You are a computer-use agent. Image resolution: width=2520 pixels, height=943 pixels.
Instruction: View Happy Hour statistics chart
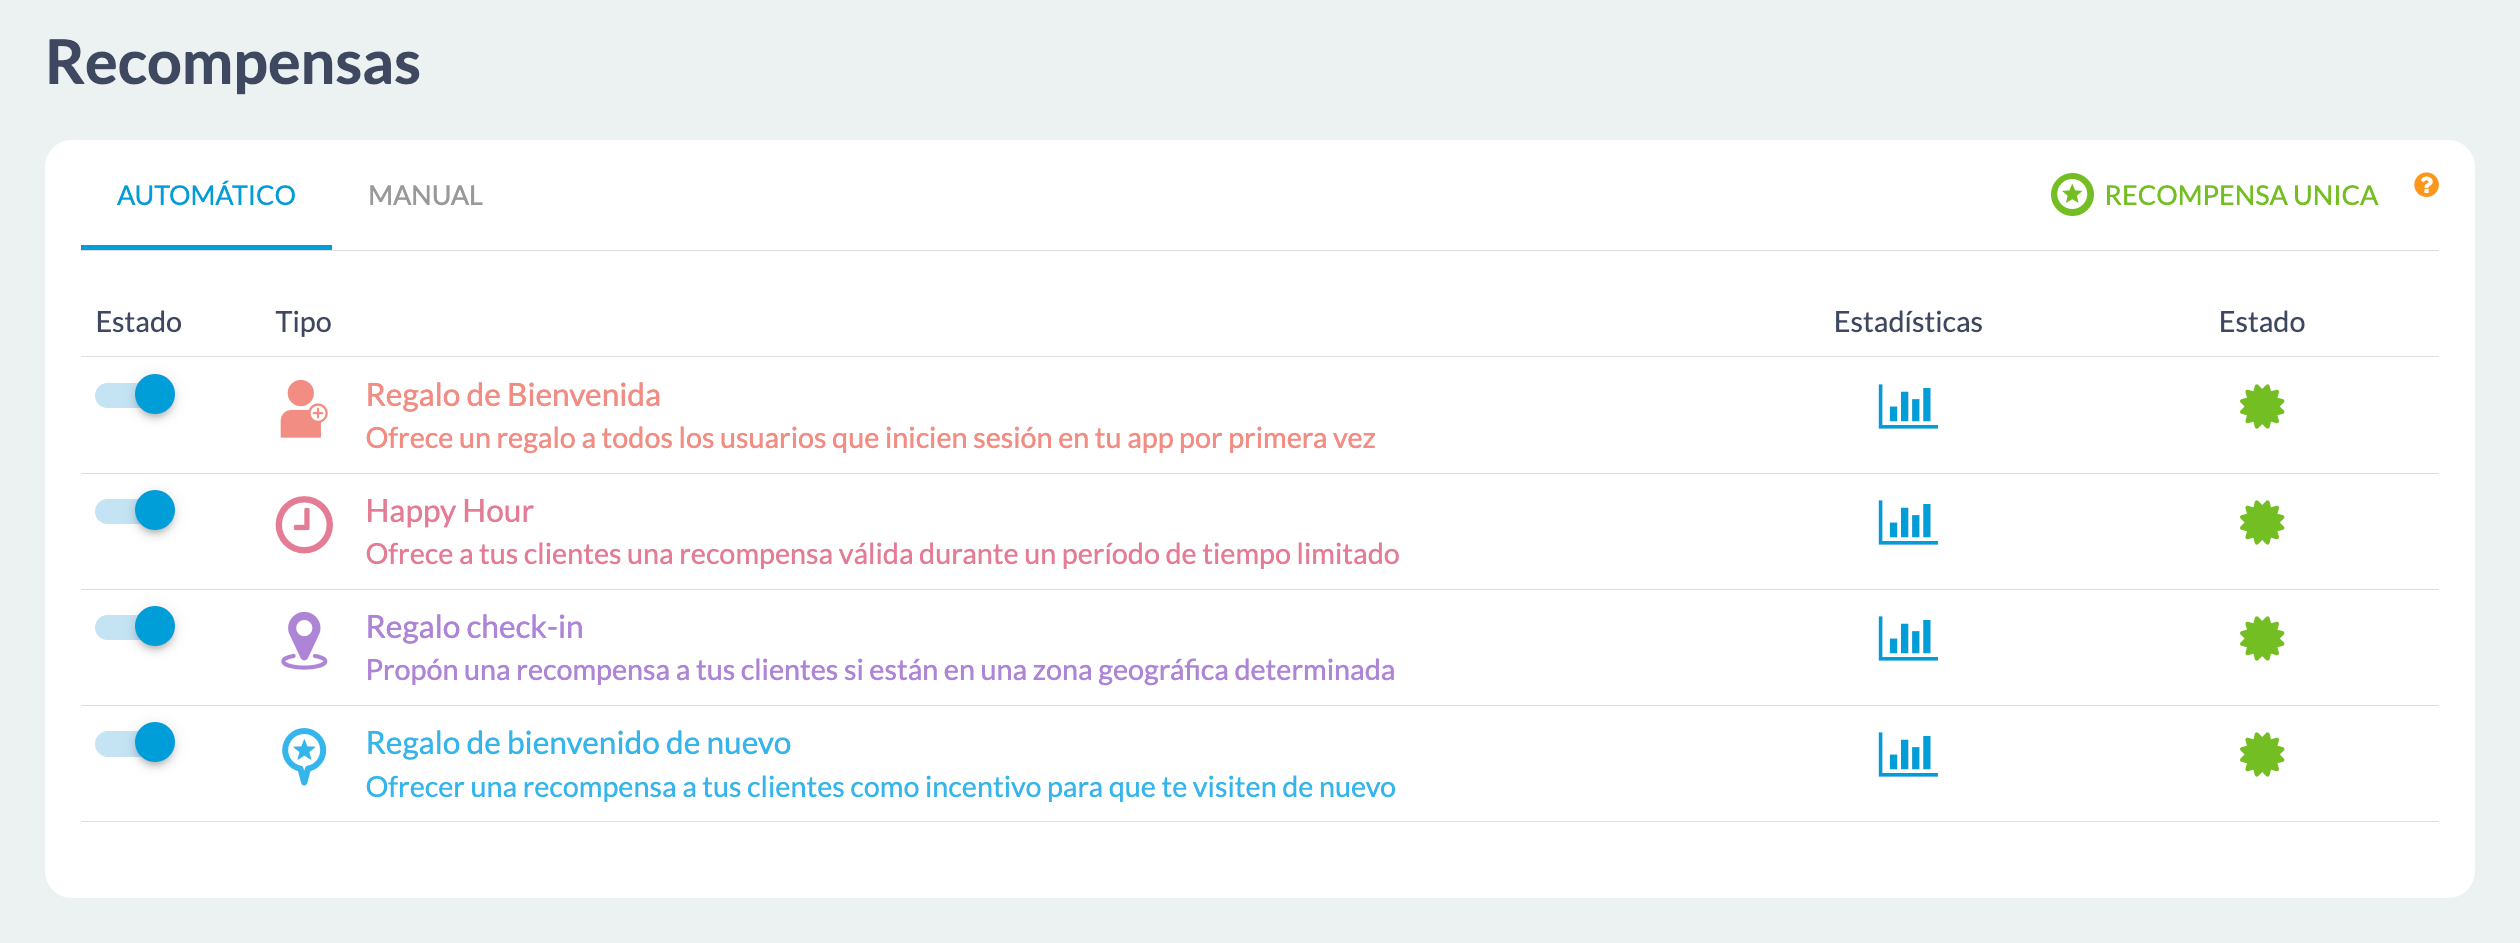(x=1907, y=523)
